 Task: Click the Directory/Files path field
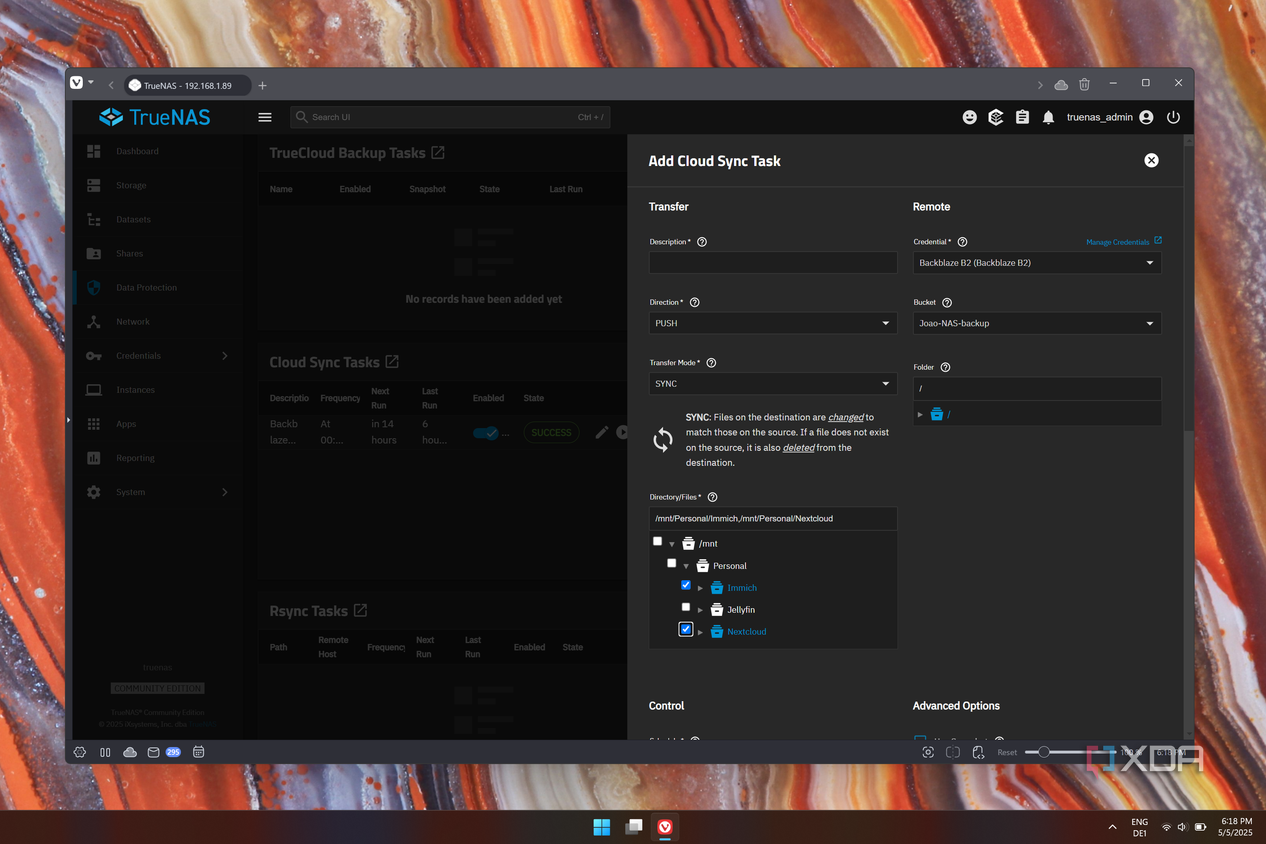(x=773, y=518)
